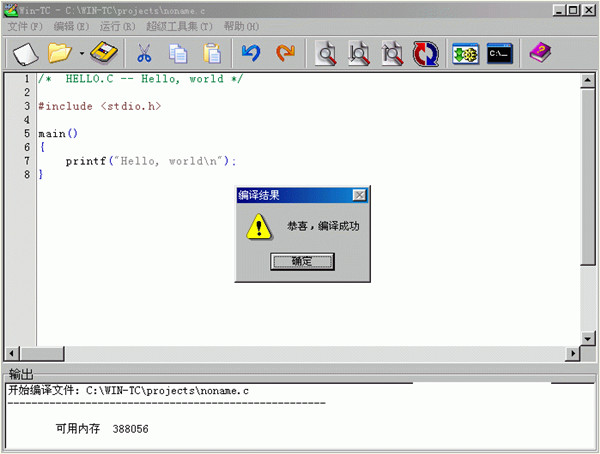Open the 编辑(E) menu
600x454 pixels.
(x=71, y=26)
